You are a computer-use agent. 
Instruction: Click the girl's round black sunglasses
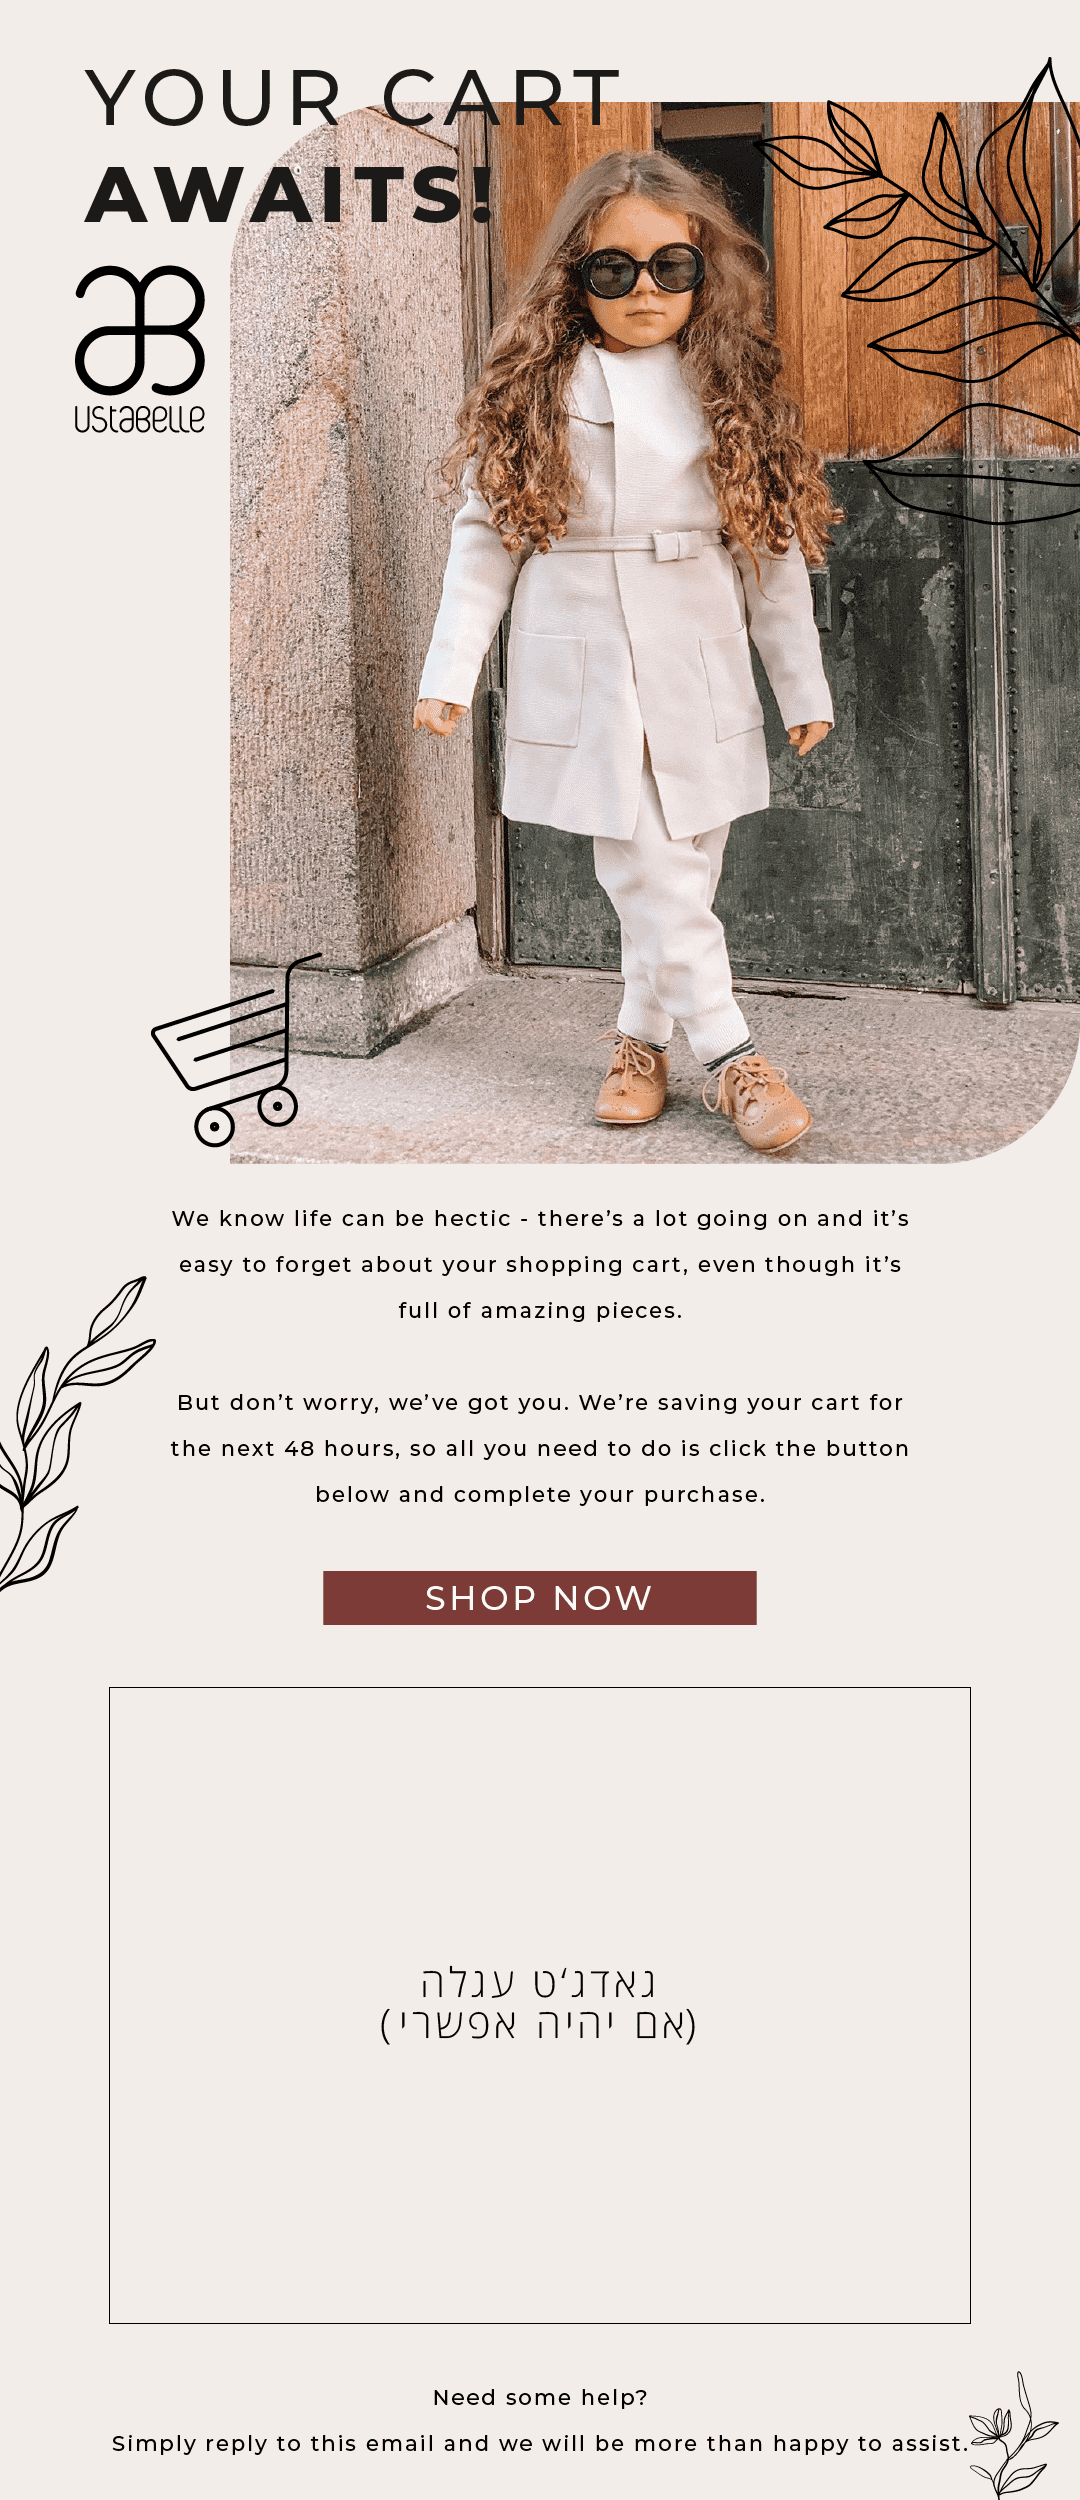pyautogui.click(x=641, y=270)
